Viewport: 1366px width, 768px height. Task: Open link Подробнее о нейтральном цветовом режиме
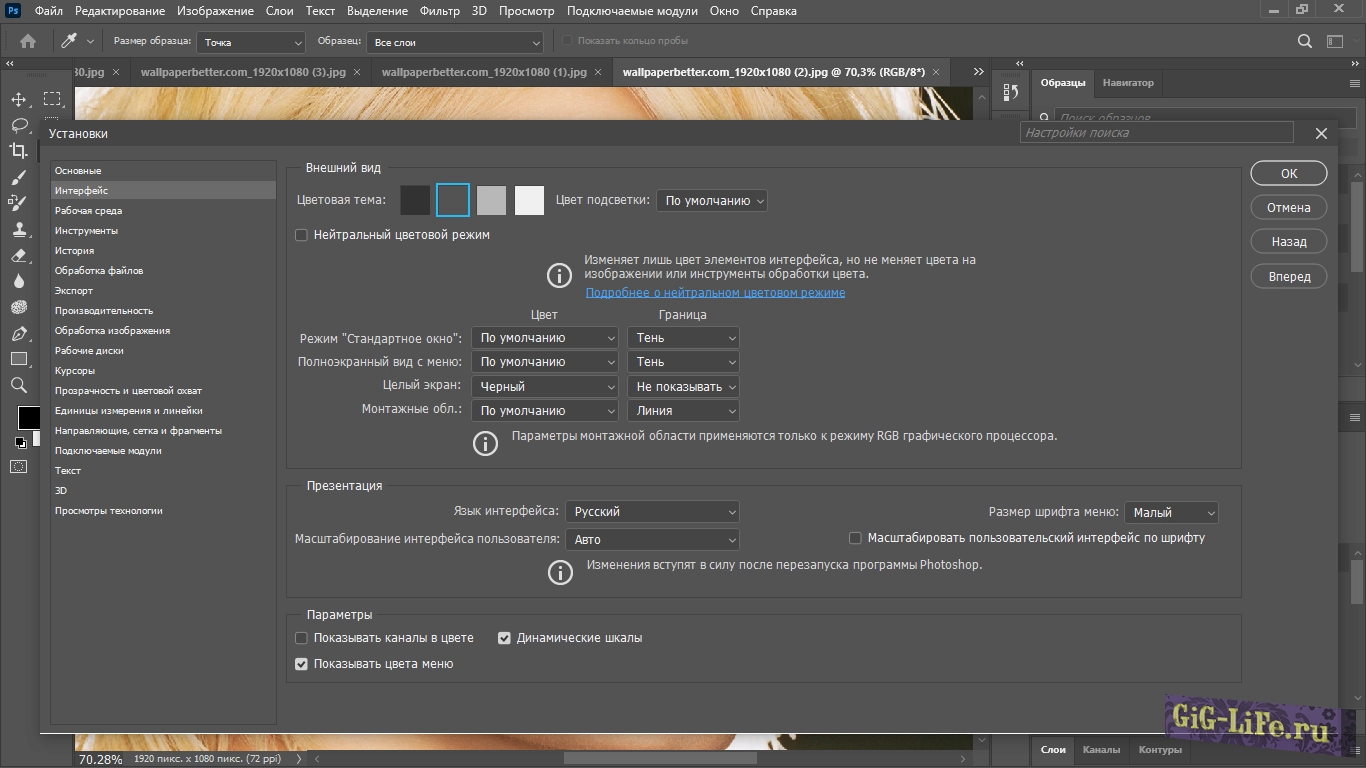pos(715,293)
